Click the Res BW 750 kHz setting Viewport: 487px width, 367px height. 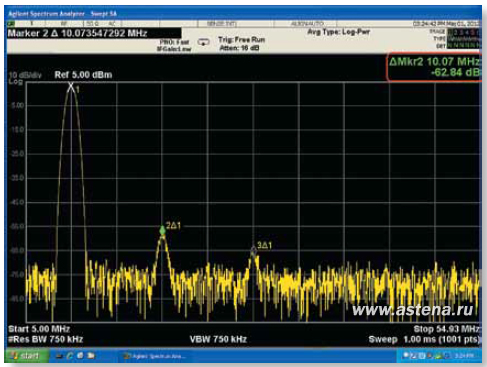46,340
